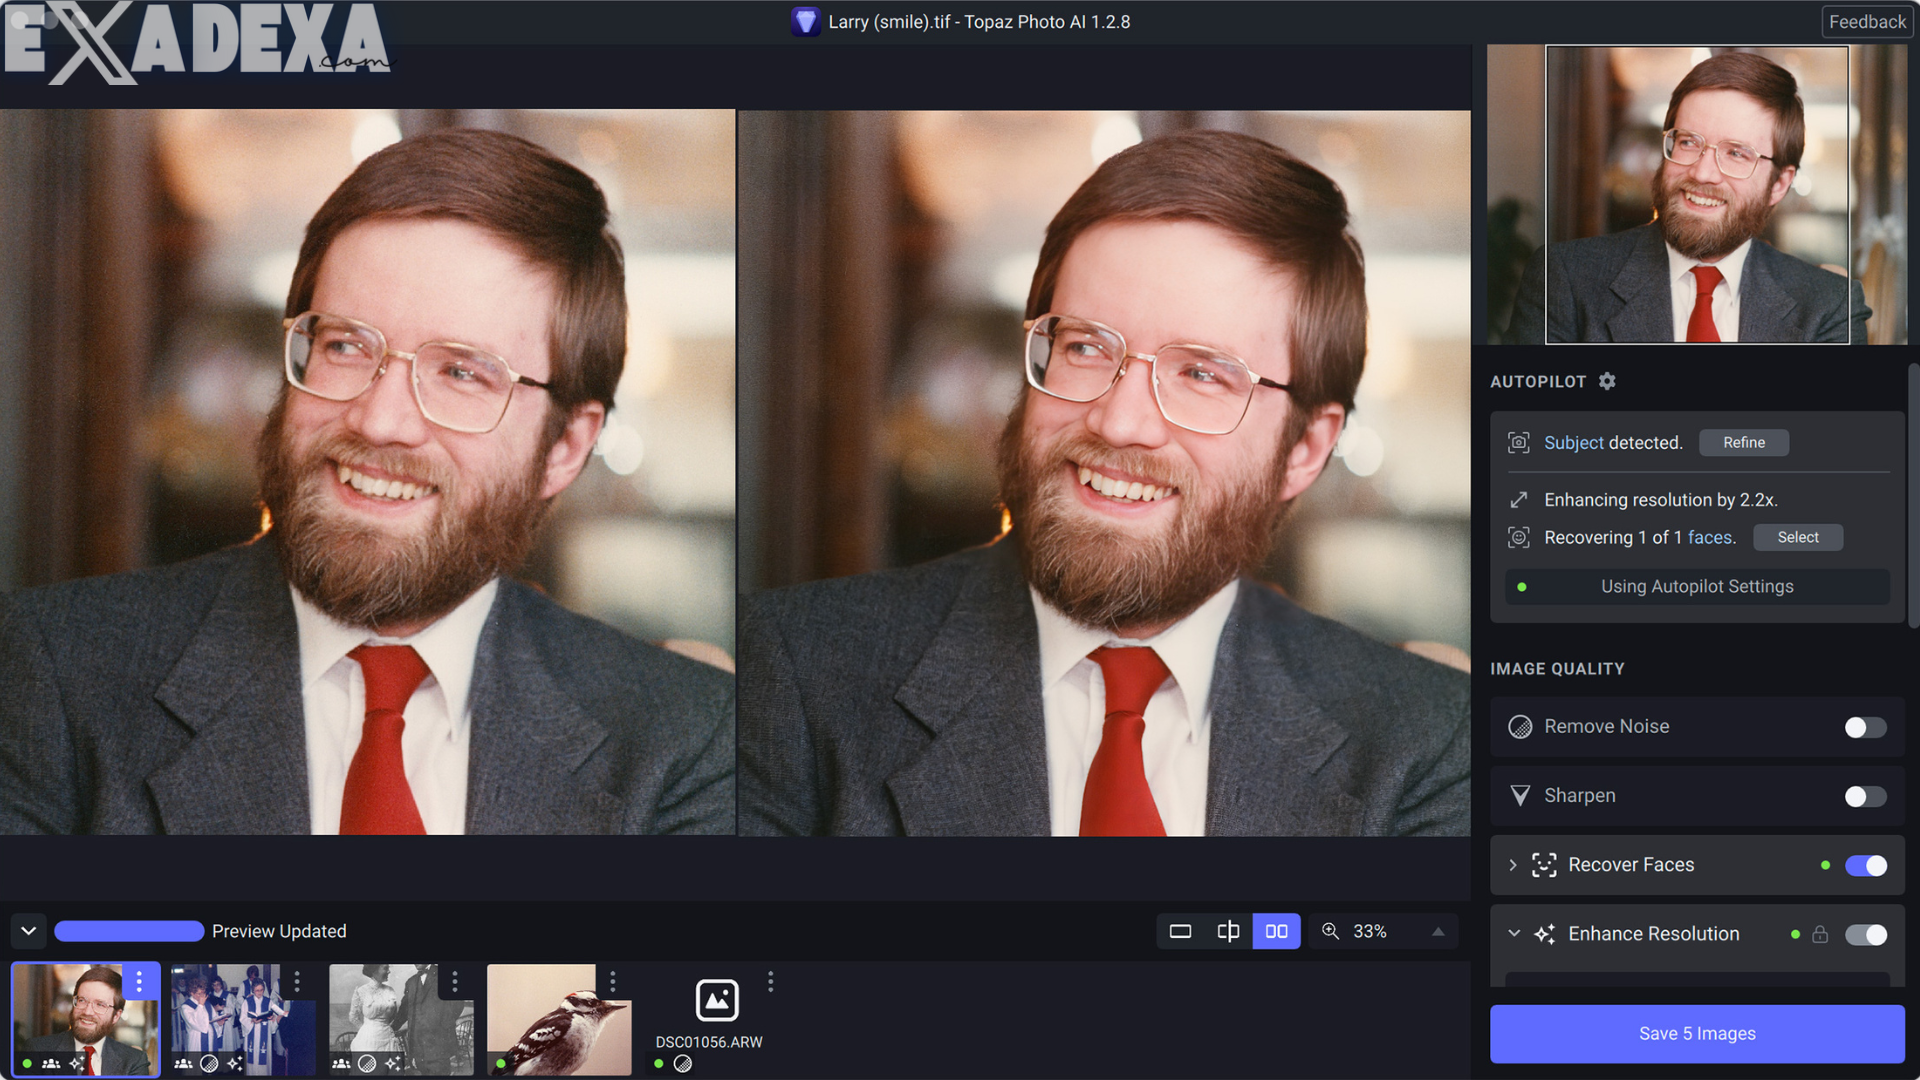1920x1080 pixels.
Task: Expand the Recover Faces section
Action: tap(1513, 865)
